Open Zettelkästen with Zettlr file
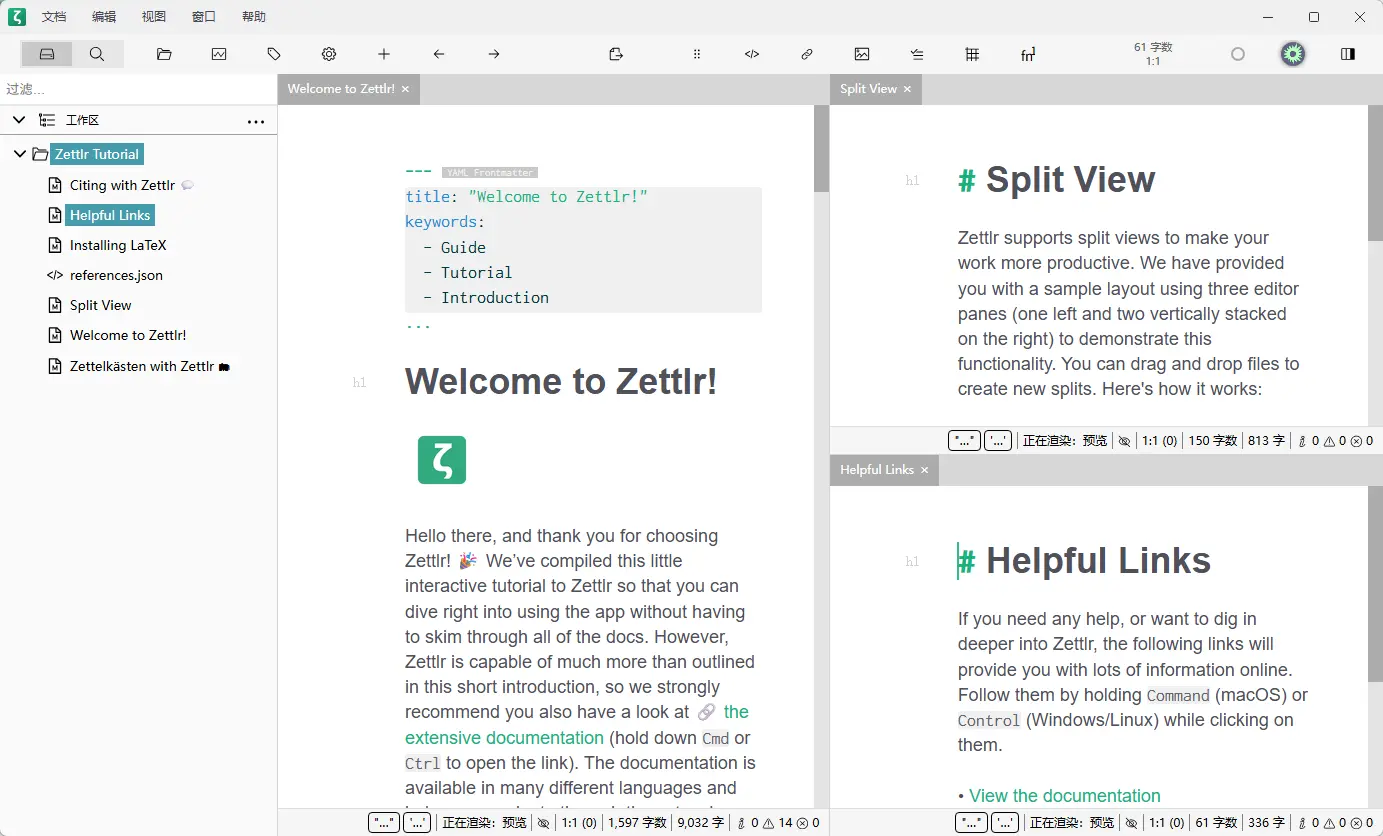Viewport: 1383px width, 836px height. [x=141, y=366]
